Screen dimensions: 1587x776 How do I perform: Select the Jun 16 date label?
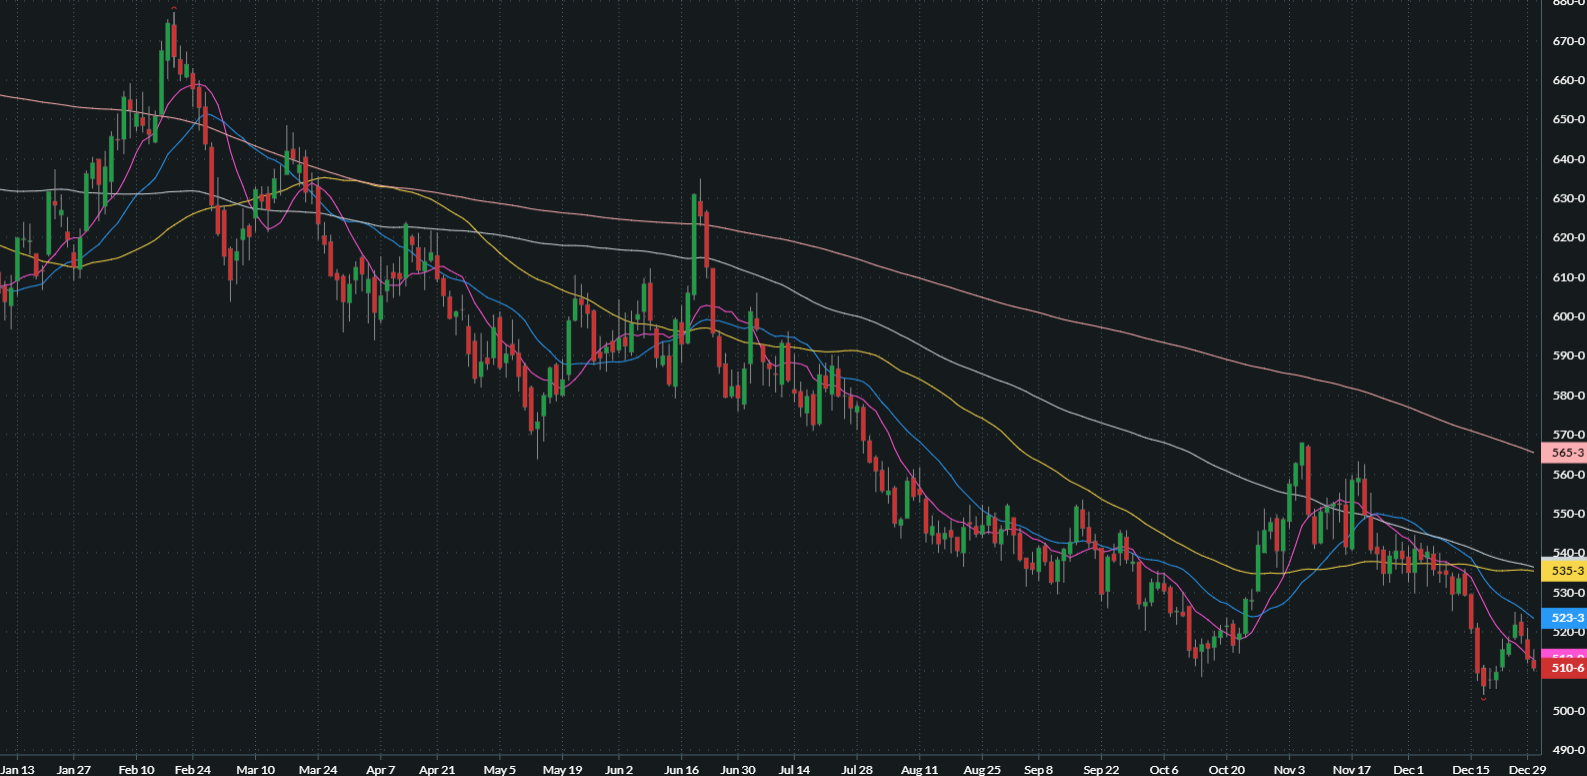(681, 770)
